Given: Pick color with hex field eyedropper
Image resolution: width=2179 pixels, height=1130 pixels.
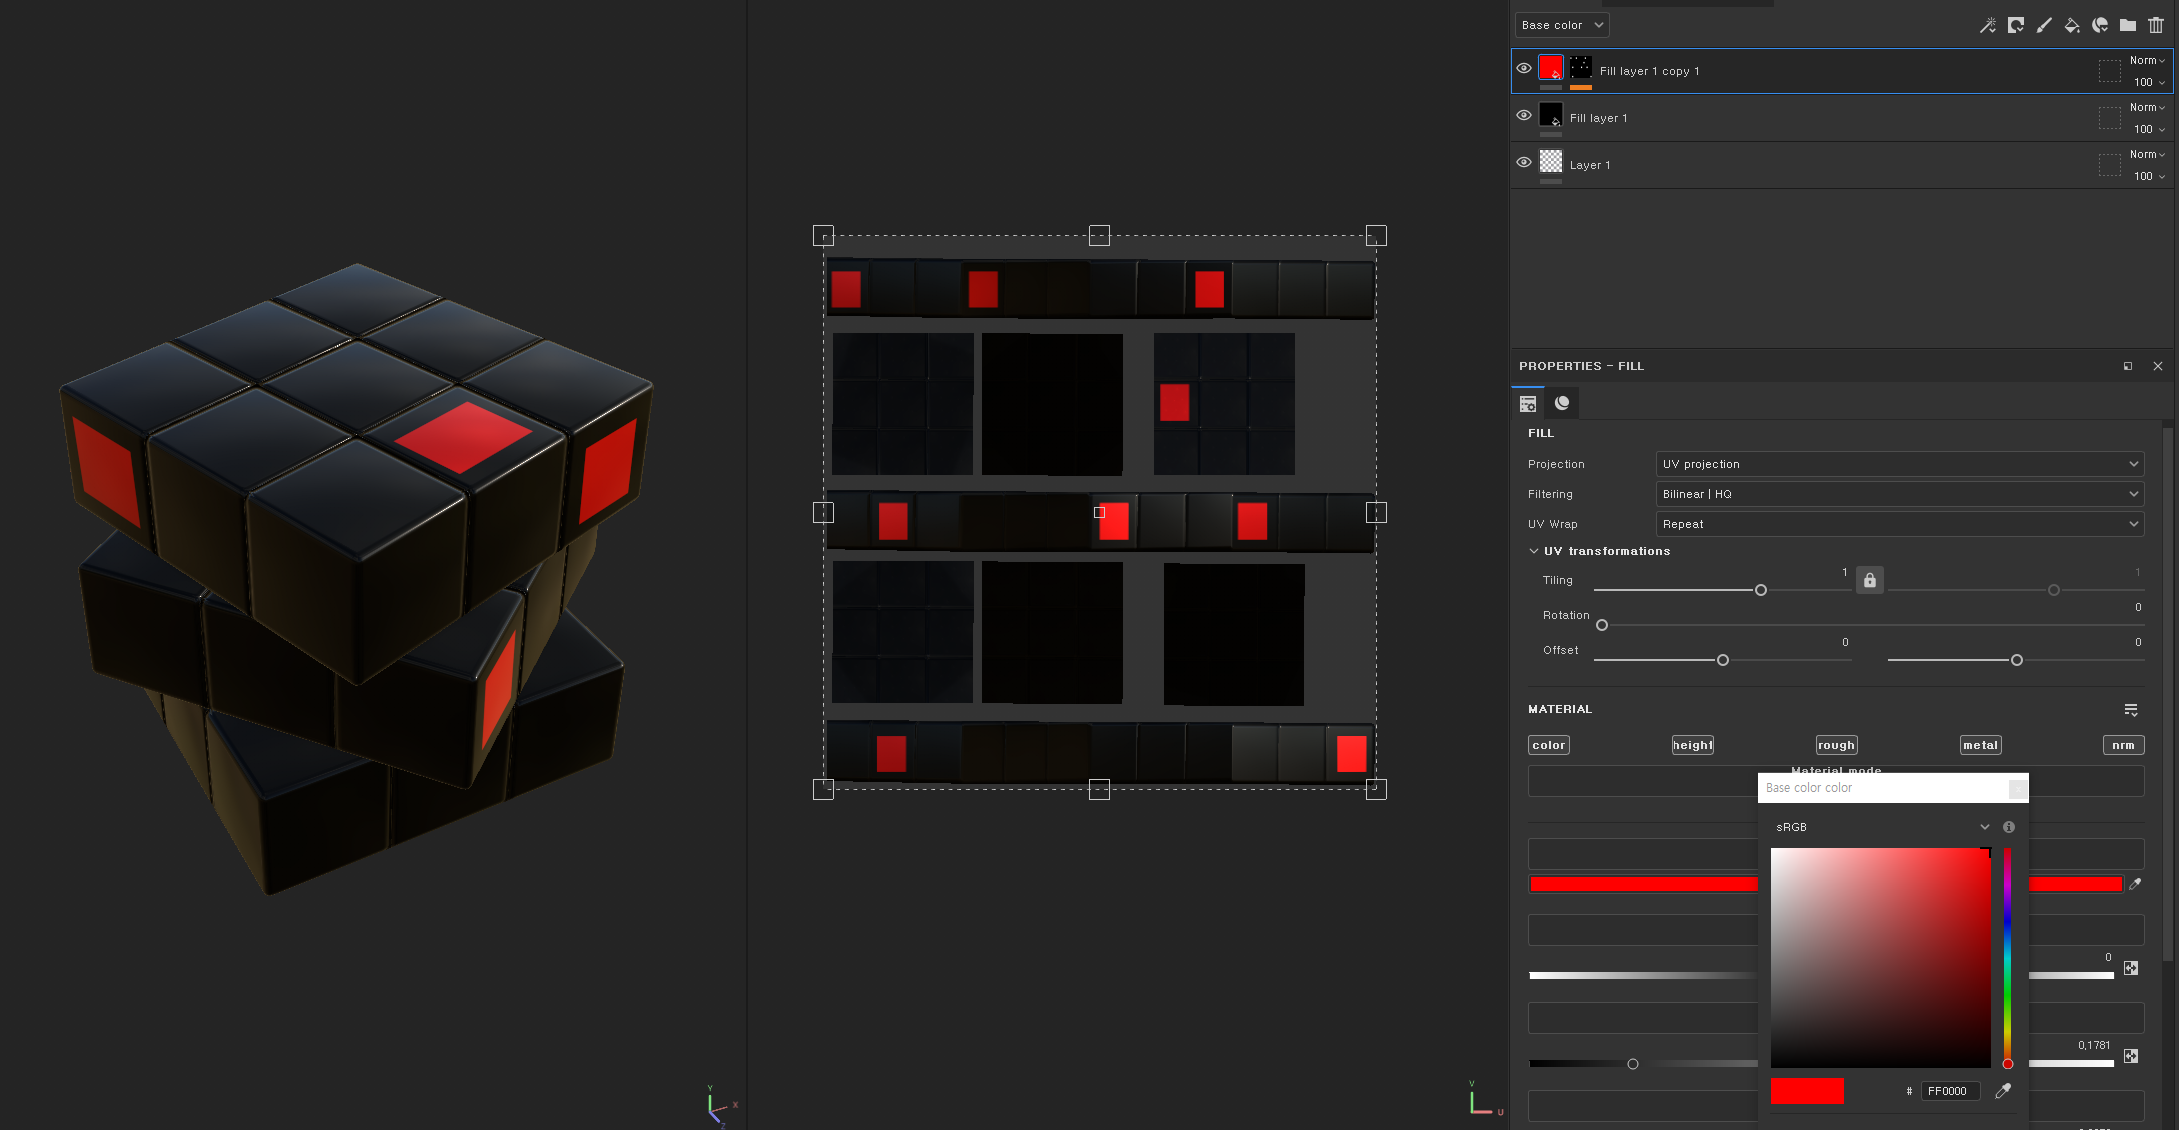Looking at the screenshot, I should [2002, 1091].
